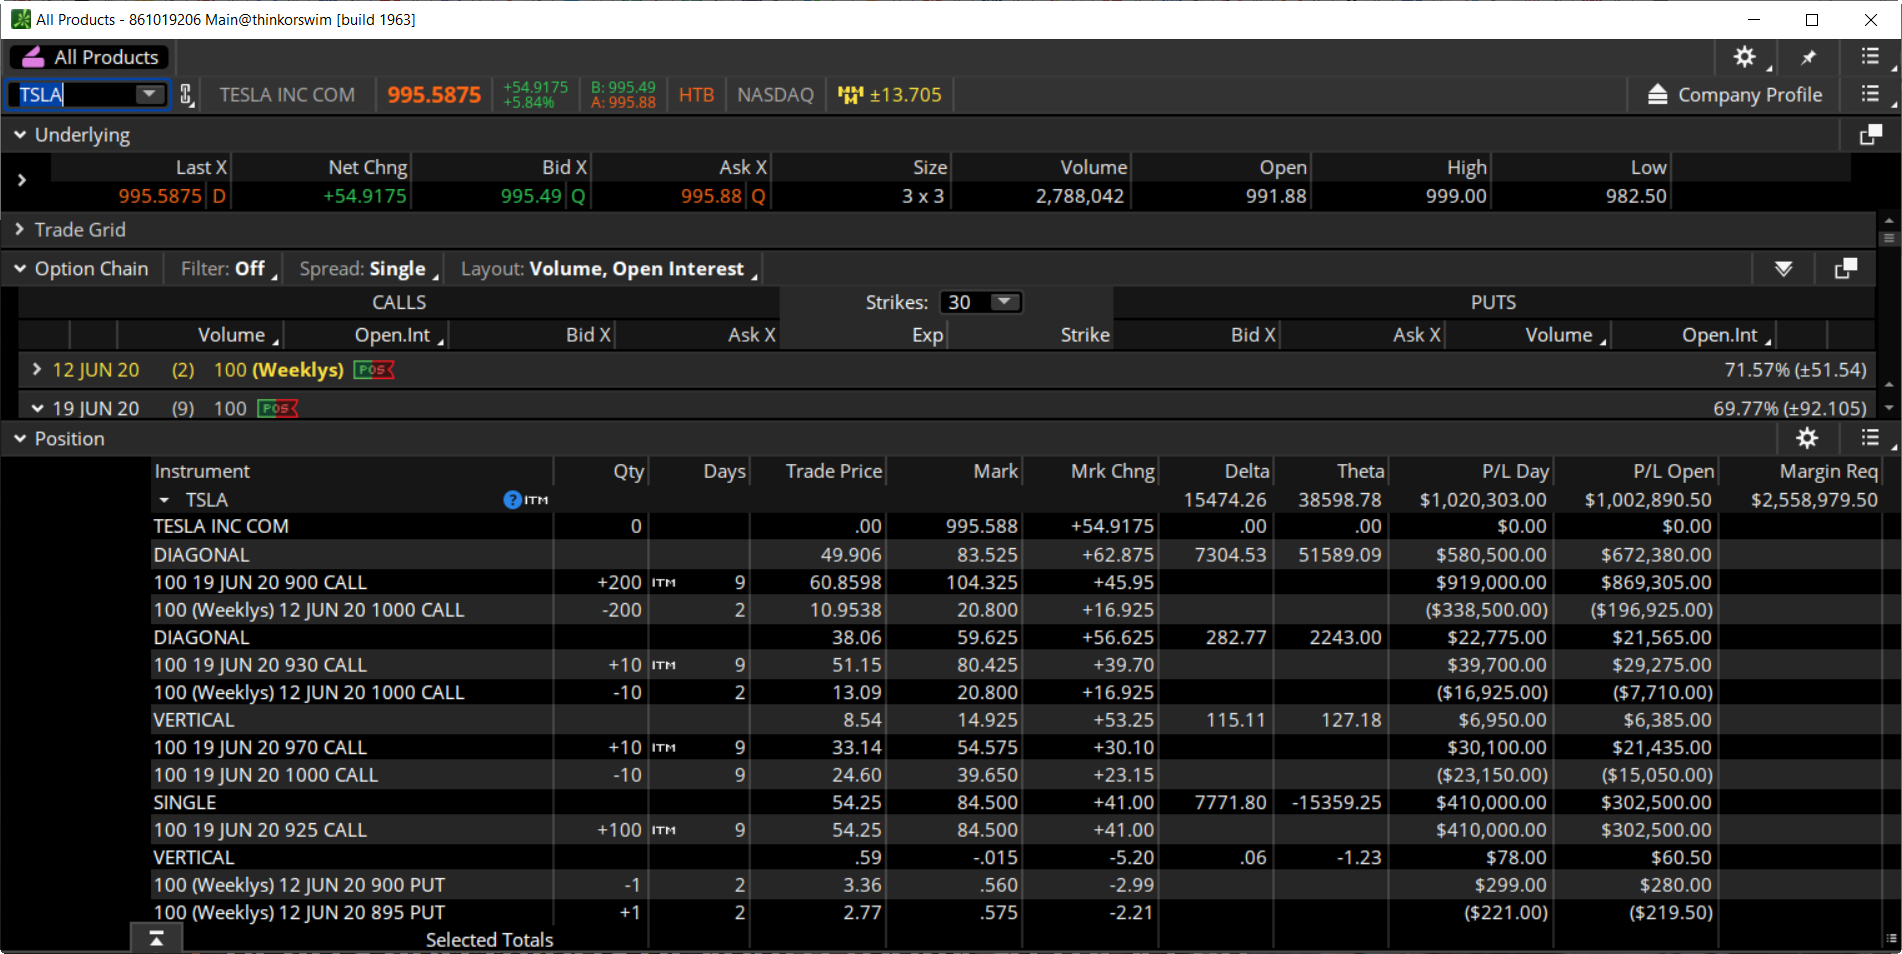Open the puts Volume column dropdown
Viewport: 1902px width, 954px height.
[x=1603, y=341]
